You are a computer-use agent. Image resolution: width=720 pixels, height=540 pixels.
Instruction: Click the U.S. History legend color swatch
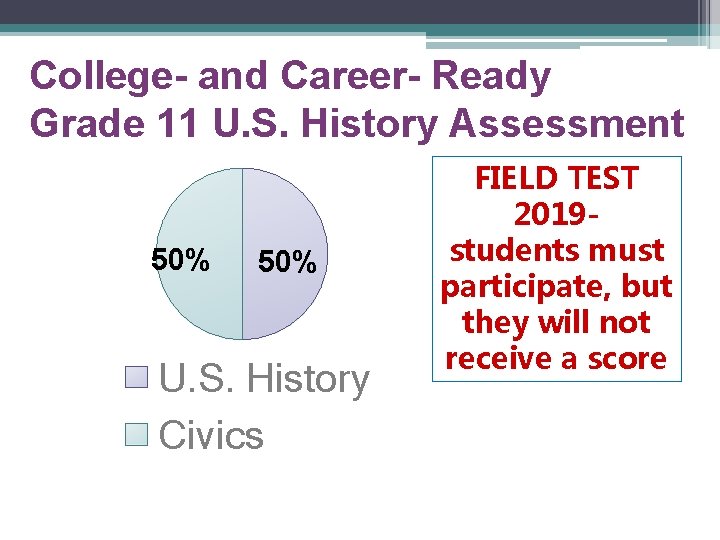point(136,377)
